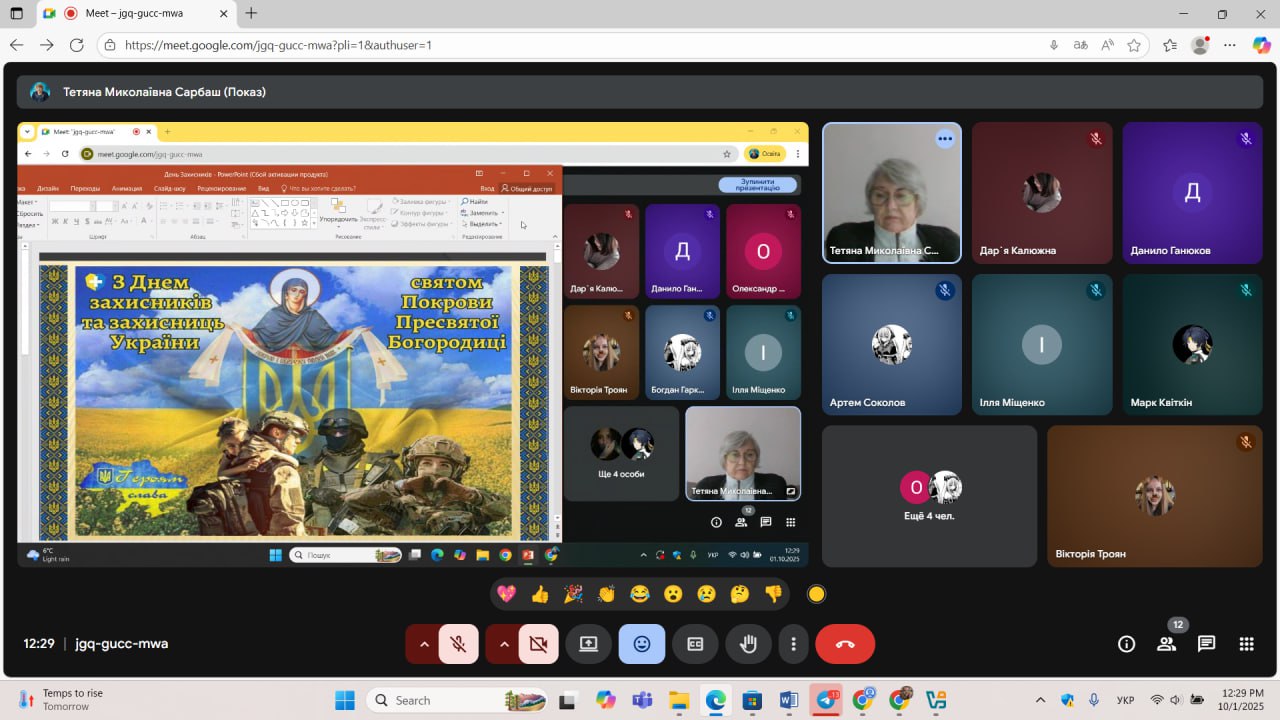Expand video settings chevron beside camera
The width and height of the screenshot is (1280, 720).
[x=503, y=644]
